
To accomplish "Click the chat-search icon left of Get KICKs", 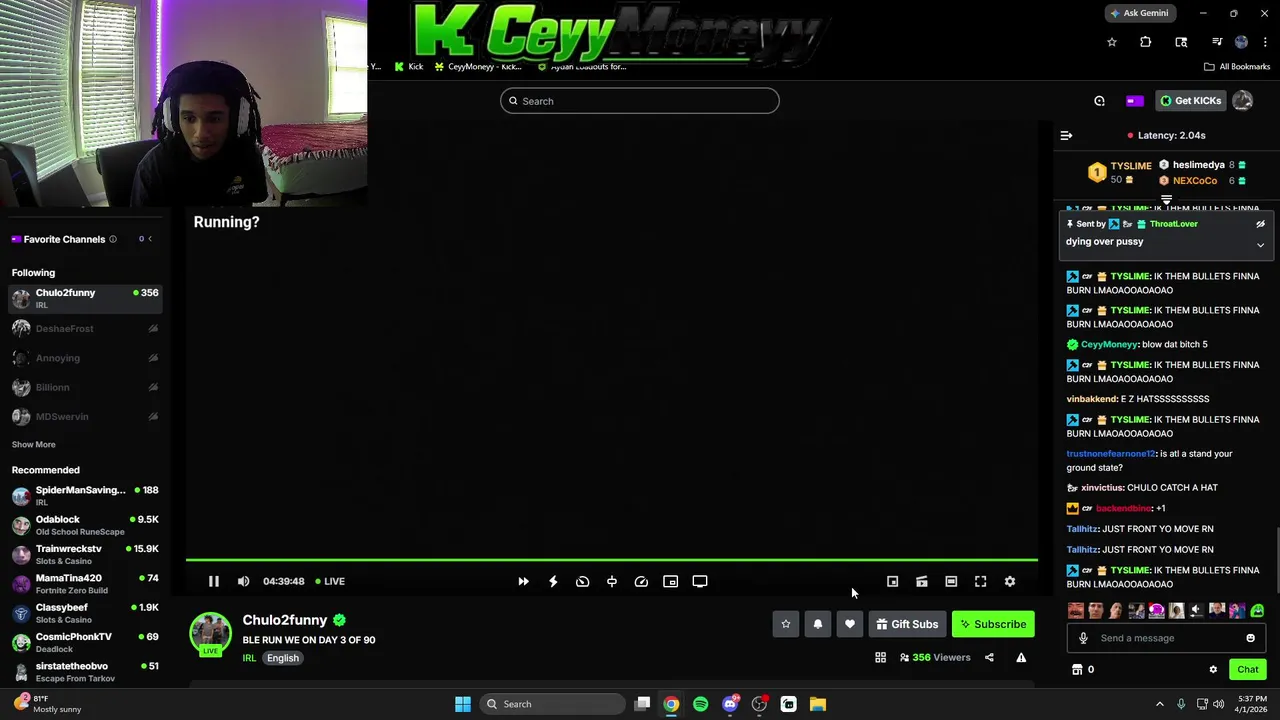I will [1099, 101].
